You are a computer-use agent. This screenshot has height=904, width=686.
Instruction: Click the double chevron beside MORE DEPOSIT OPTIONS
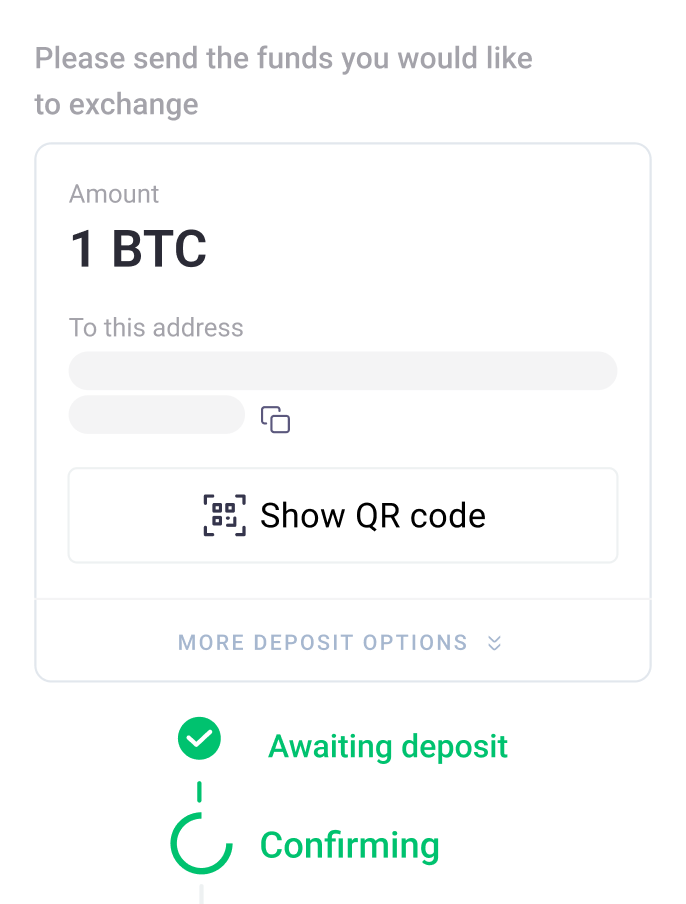point(494,643)
